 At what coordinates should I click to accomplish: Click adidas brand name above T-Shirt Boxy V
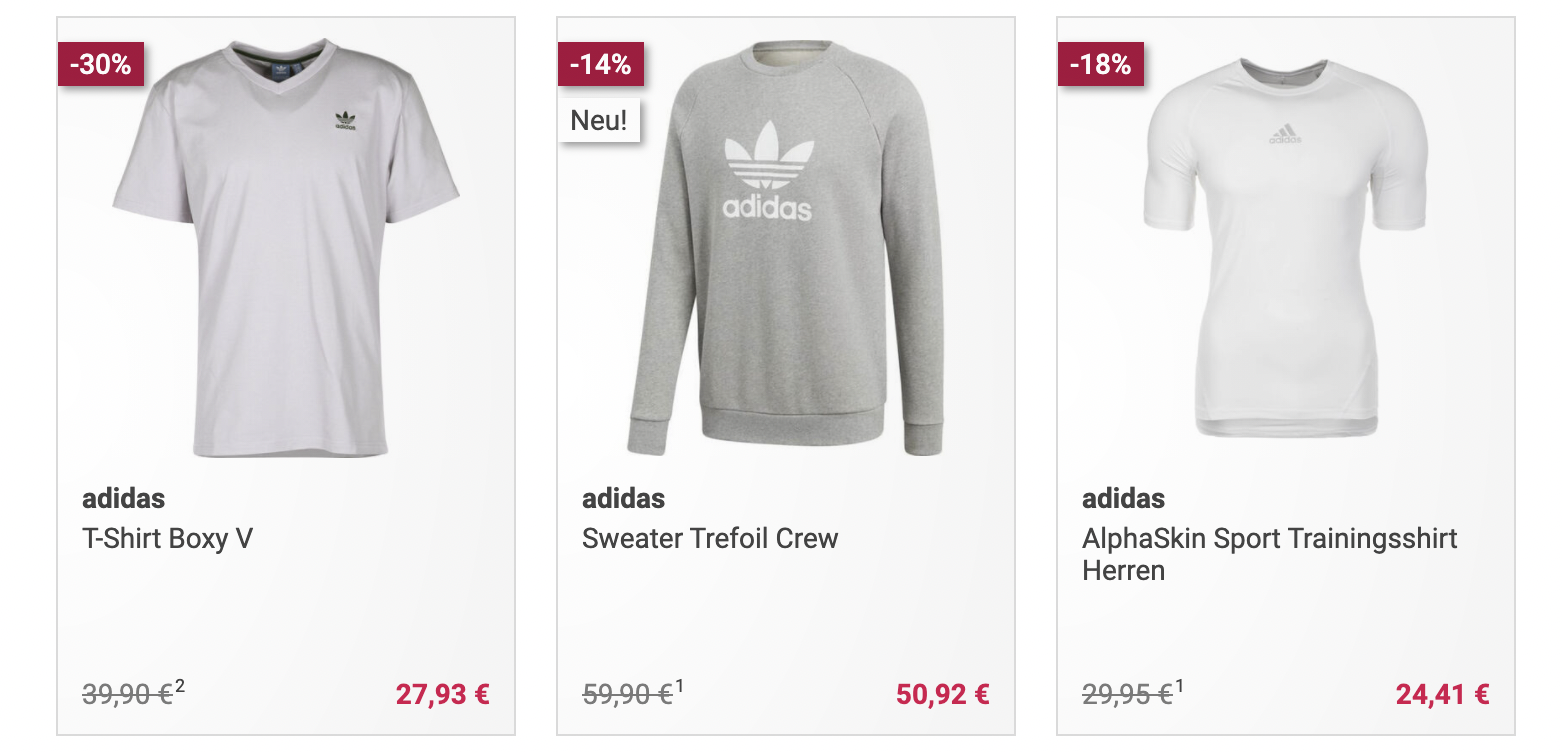click(123, 499)
